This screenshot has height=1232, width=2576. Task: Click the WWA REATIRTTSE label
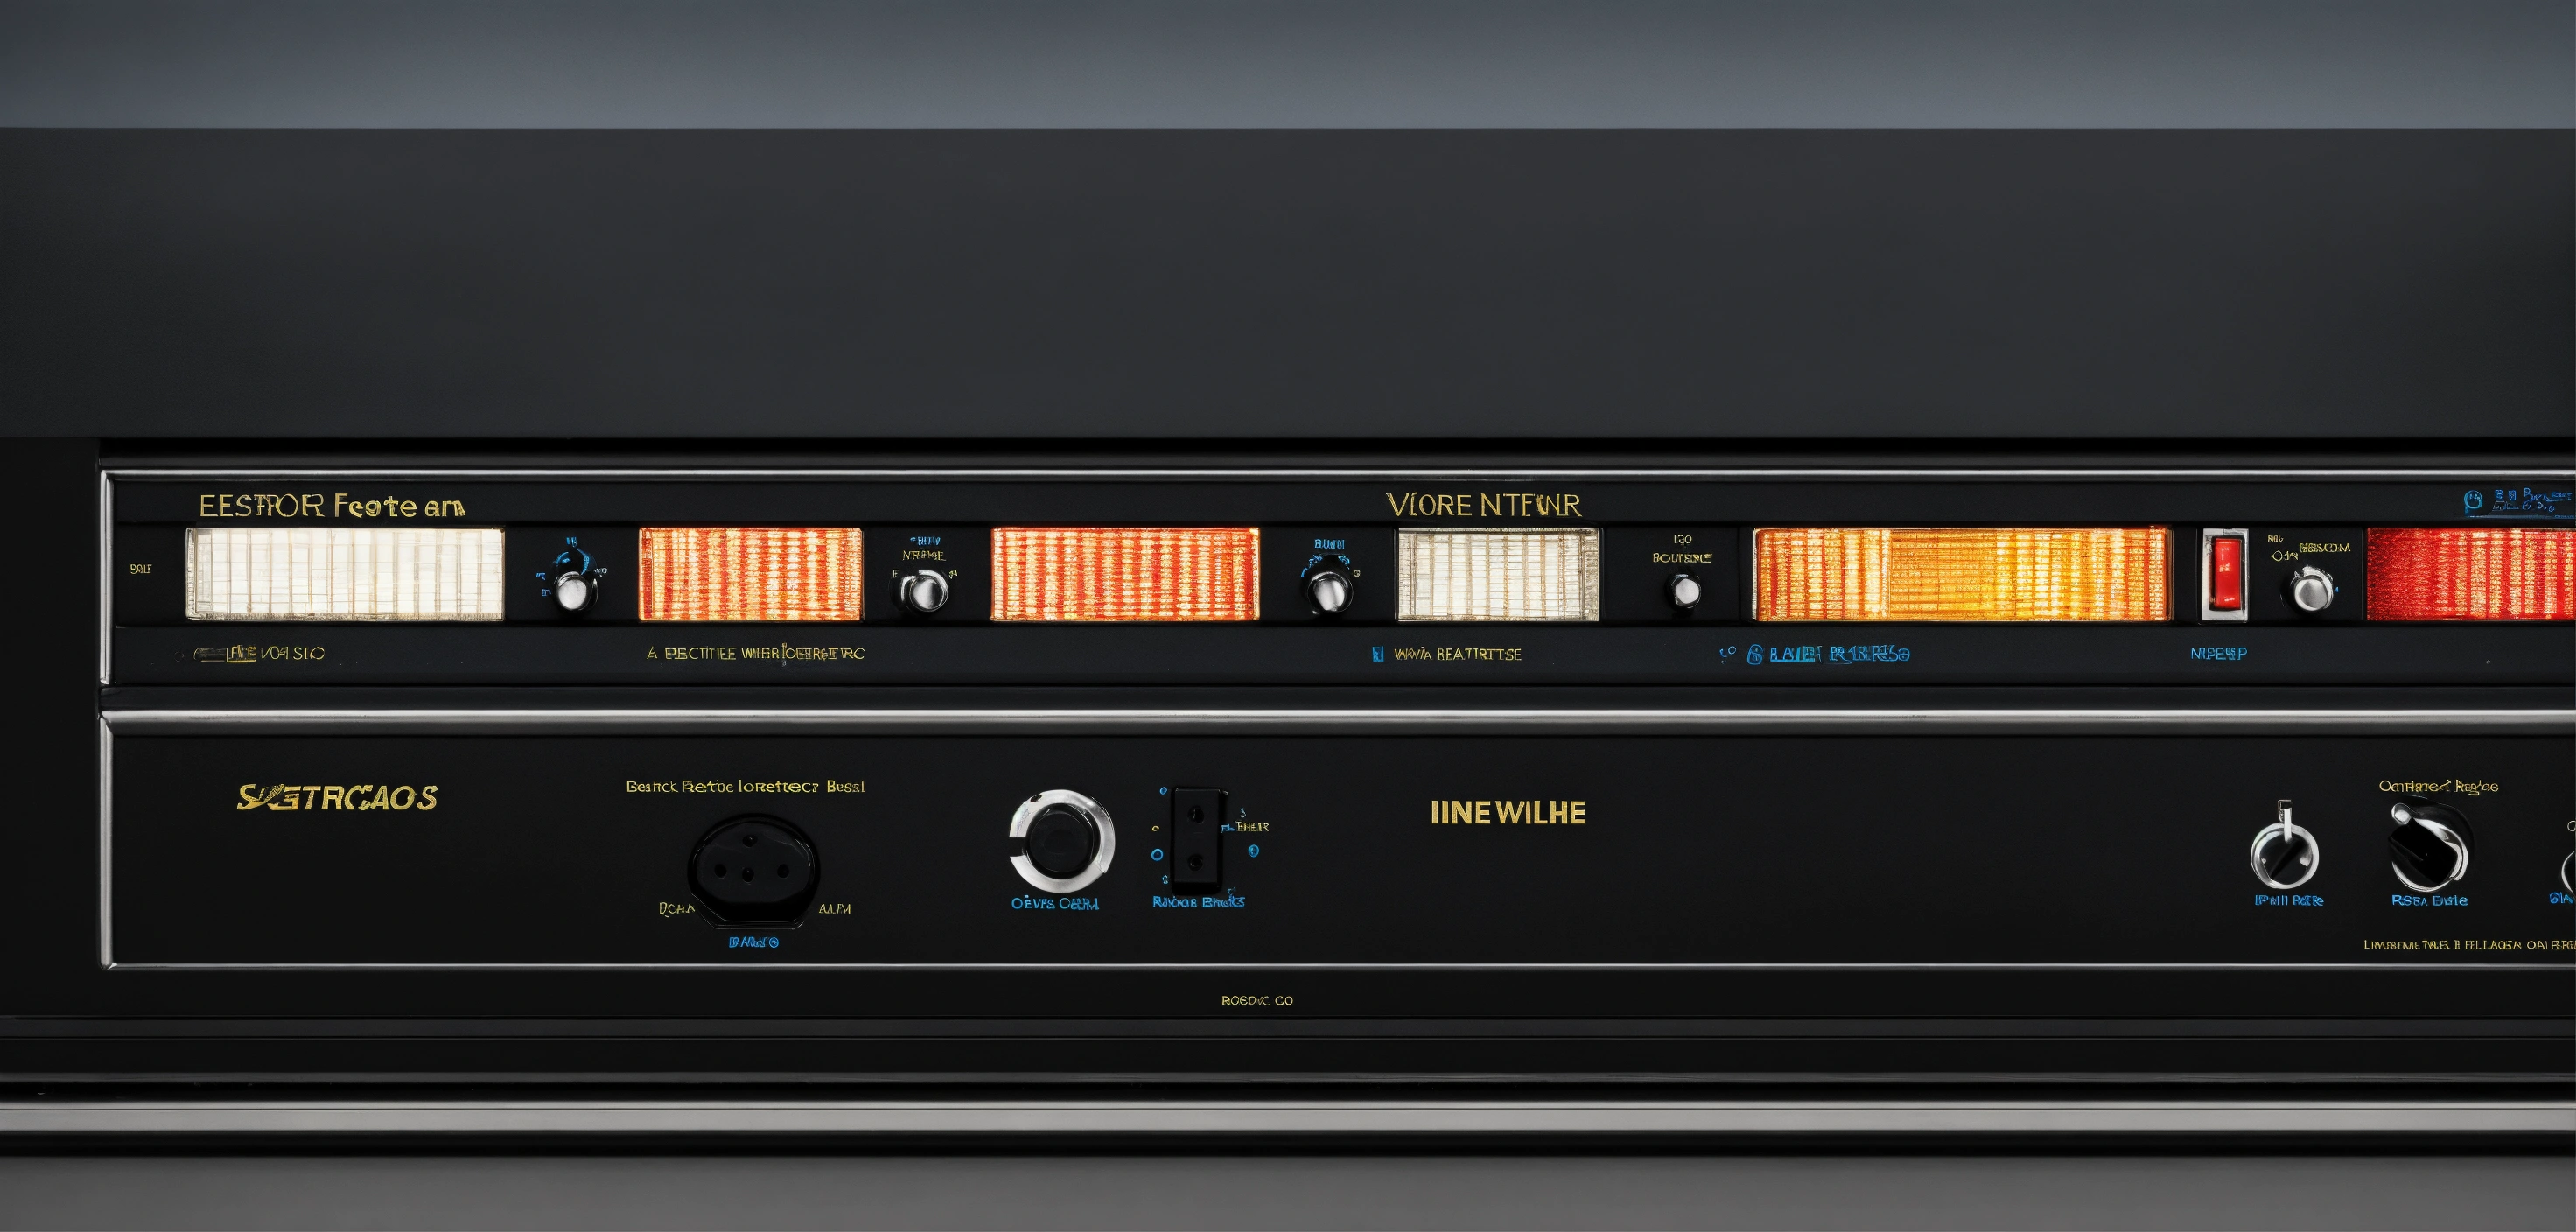[x=1457, y=655]
